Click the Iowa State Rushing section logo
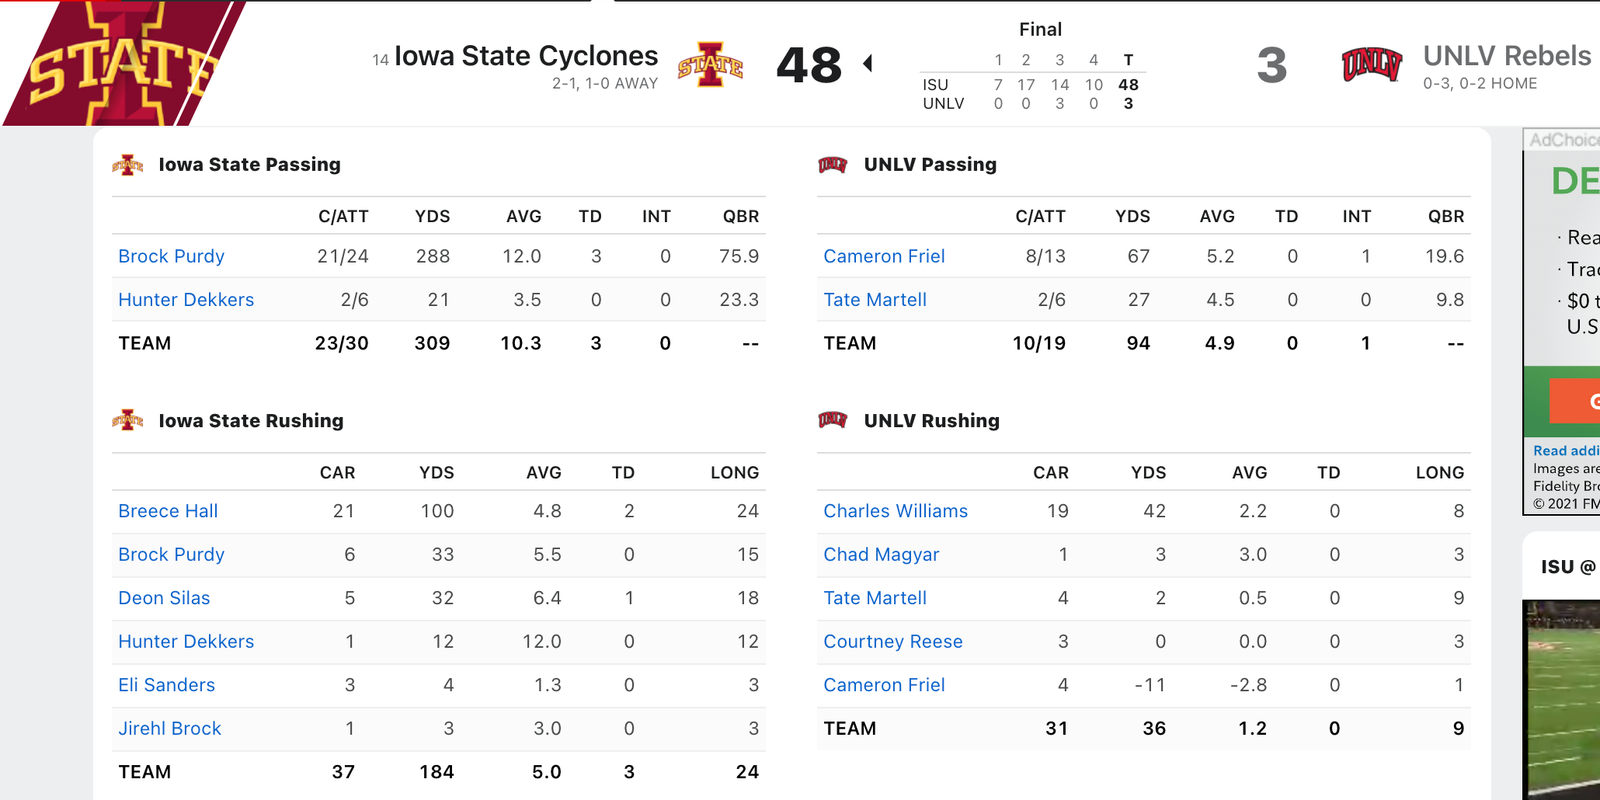The height and width of the screenshot is (800, 1600). [128, 421]
